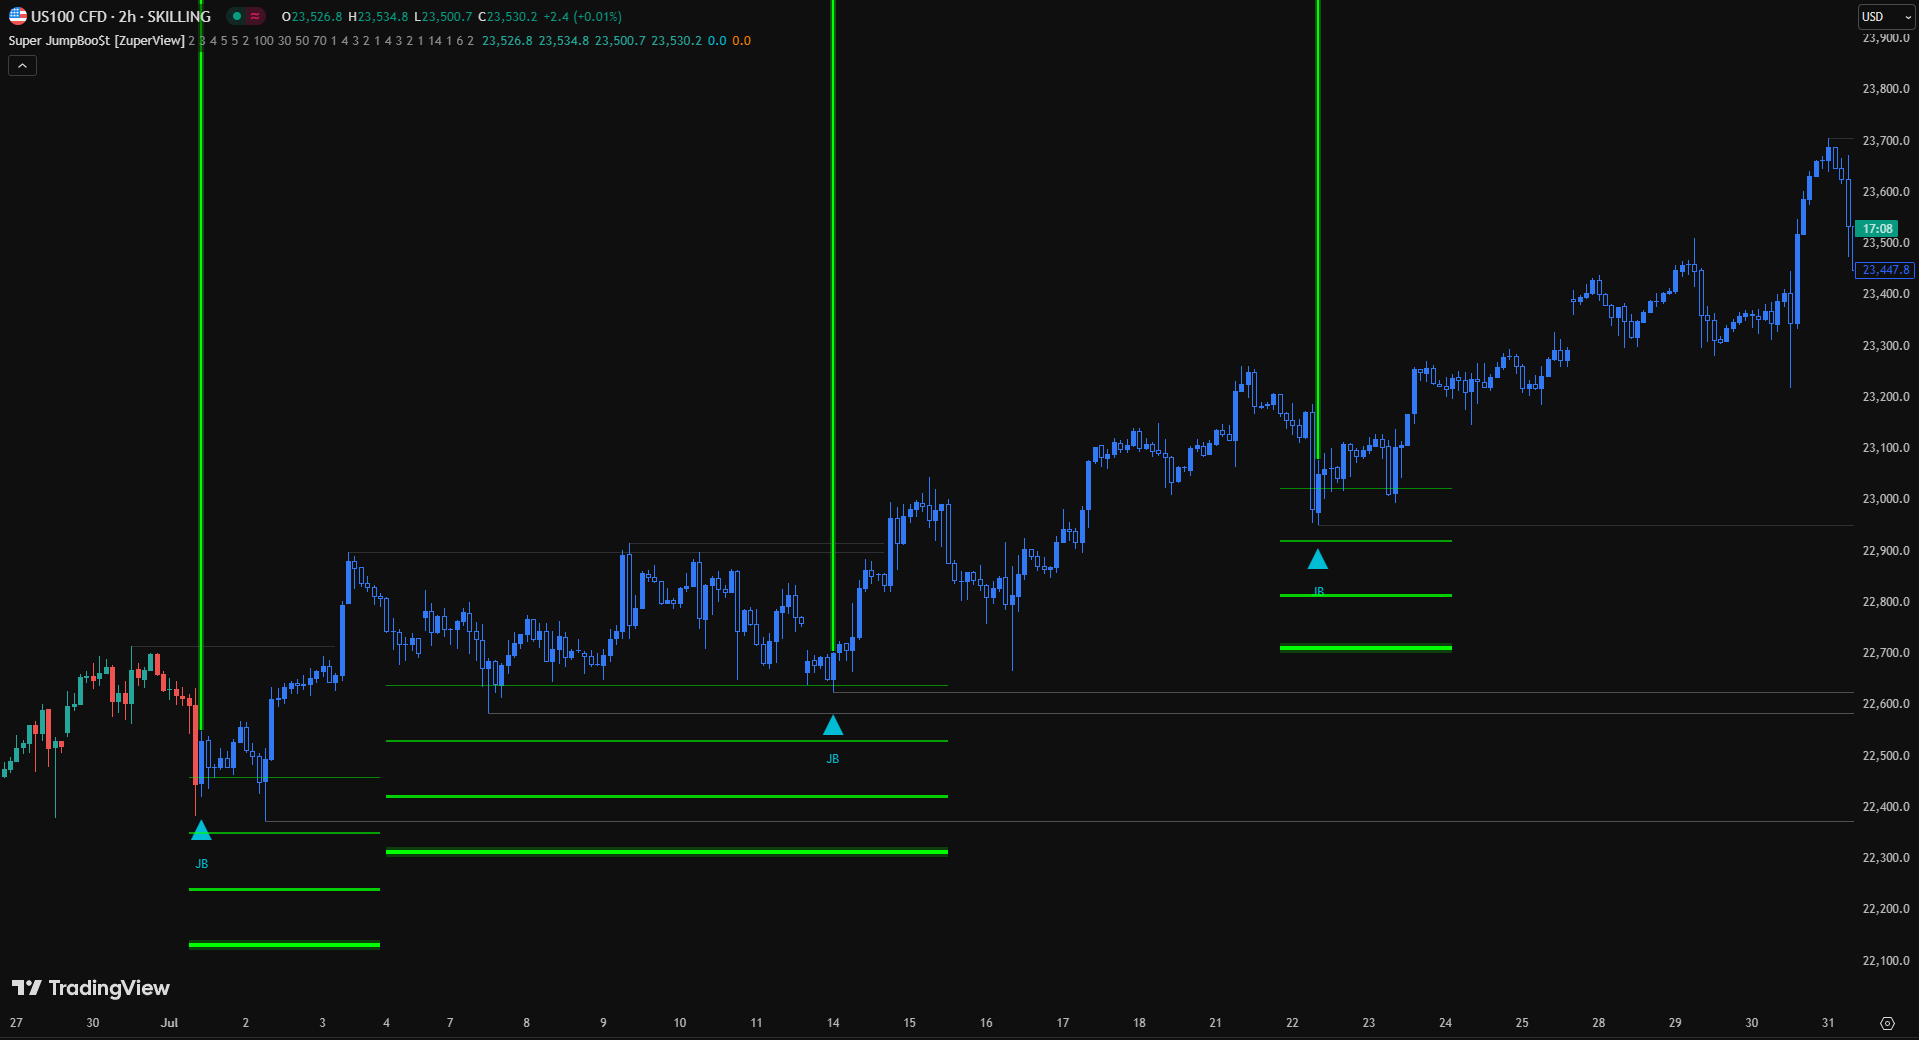Click the JB triangle marker near July 22
This screenshot has height=1040, width=1919.
point(1318,560)
